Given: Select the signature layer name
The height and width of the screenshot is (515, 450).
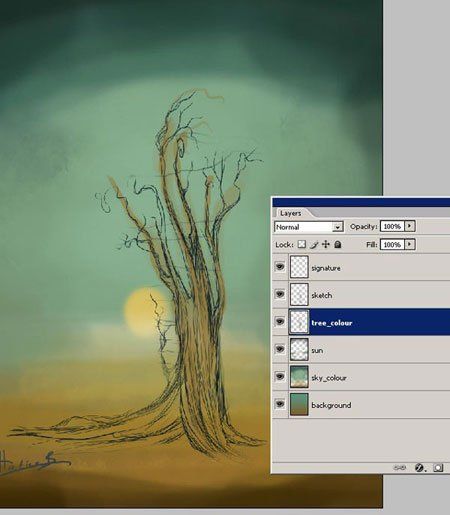Looking at the screenshot, I should (x=326, y=268).
